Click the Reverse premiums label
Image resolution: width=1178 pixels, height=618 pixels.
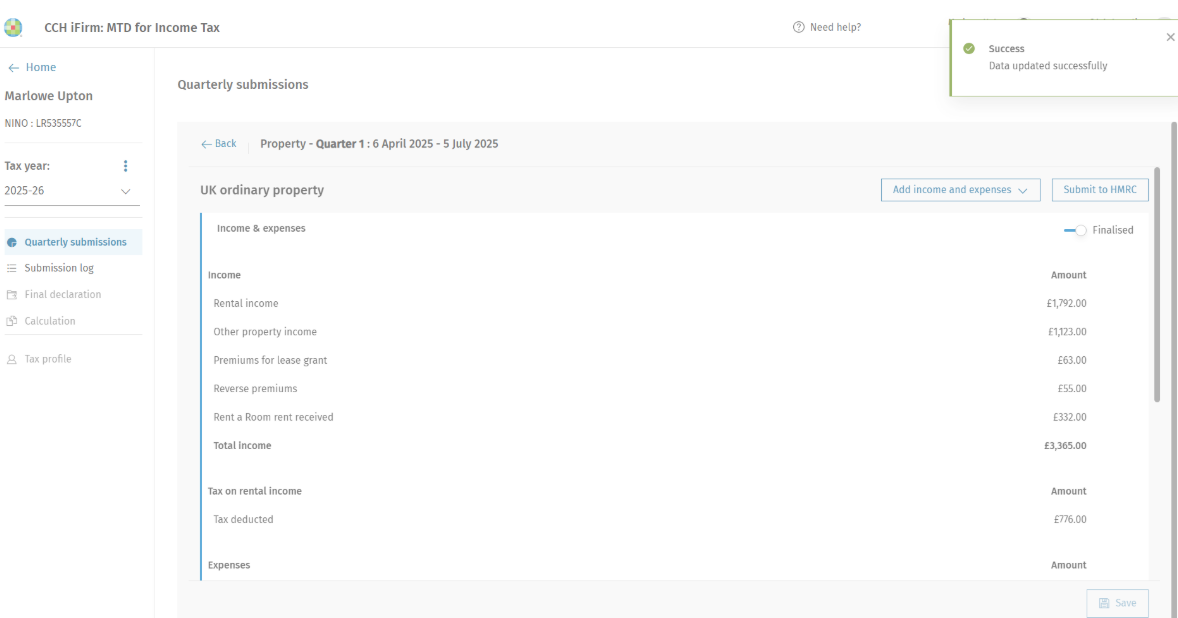255,389
